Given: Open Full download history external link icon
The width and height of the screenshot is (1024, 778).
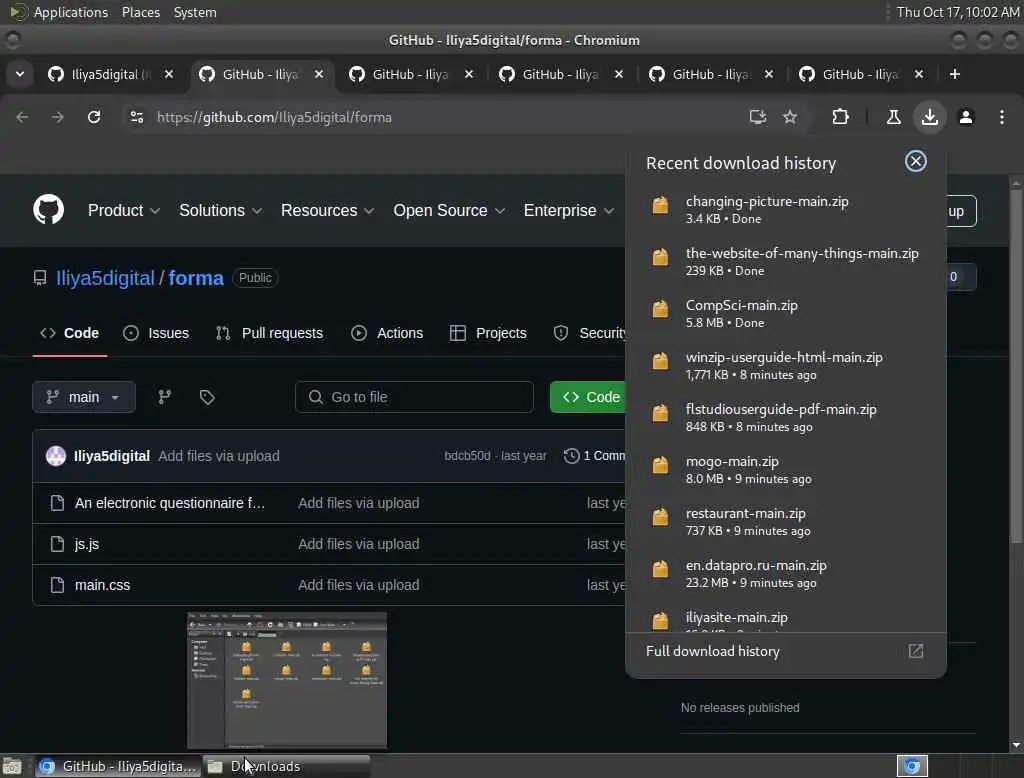Looking at the screenshot, I should 916,651.
